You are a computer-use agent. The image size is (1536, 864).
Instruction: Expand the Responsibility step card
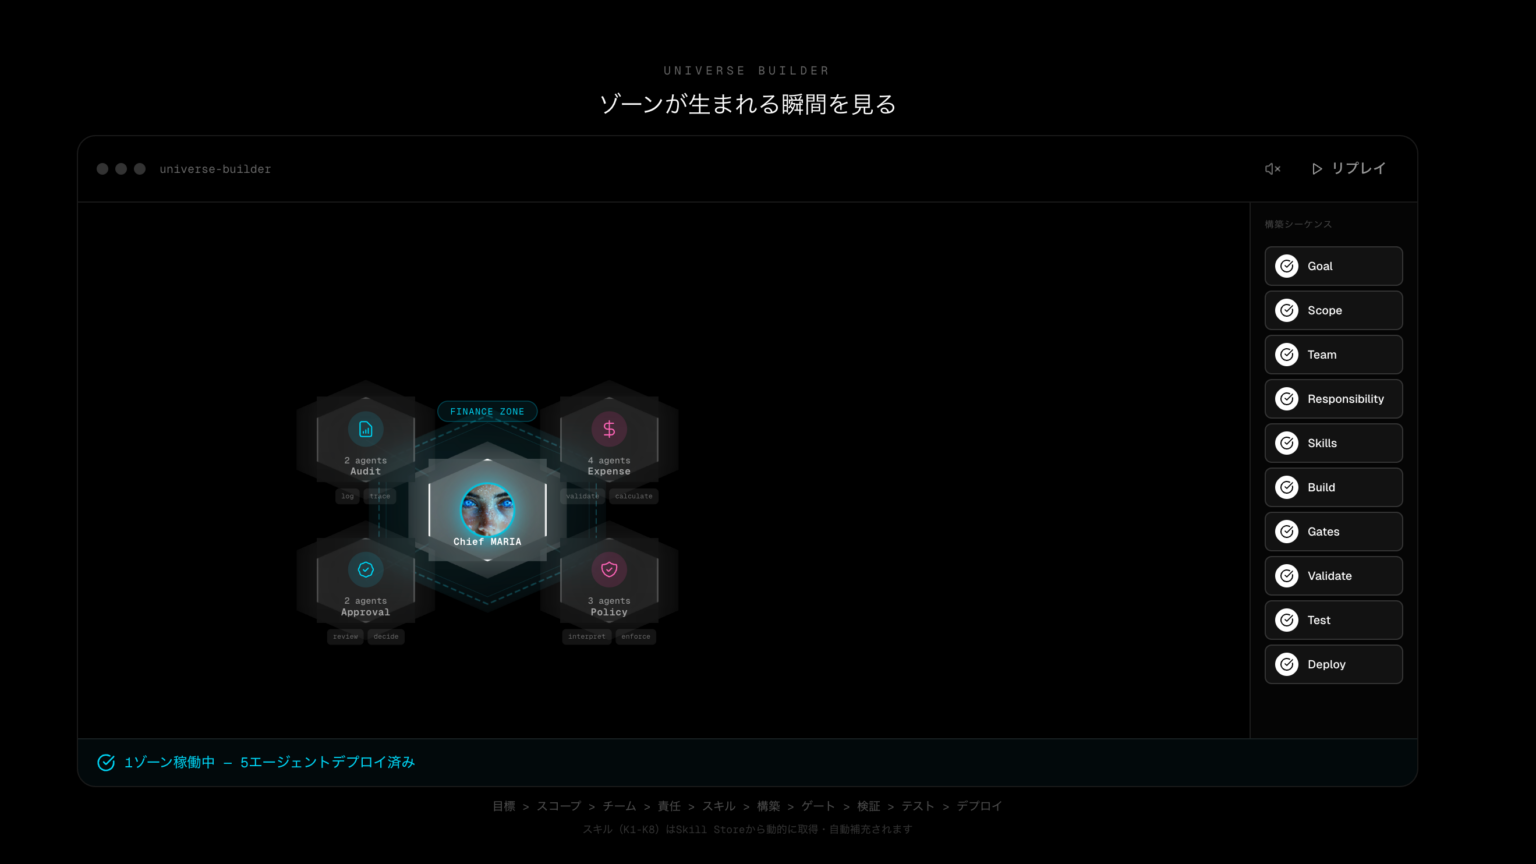tap(1333, 398)
